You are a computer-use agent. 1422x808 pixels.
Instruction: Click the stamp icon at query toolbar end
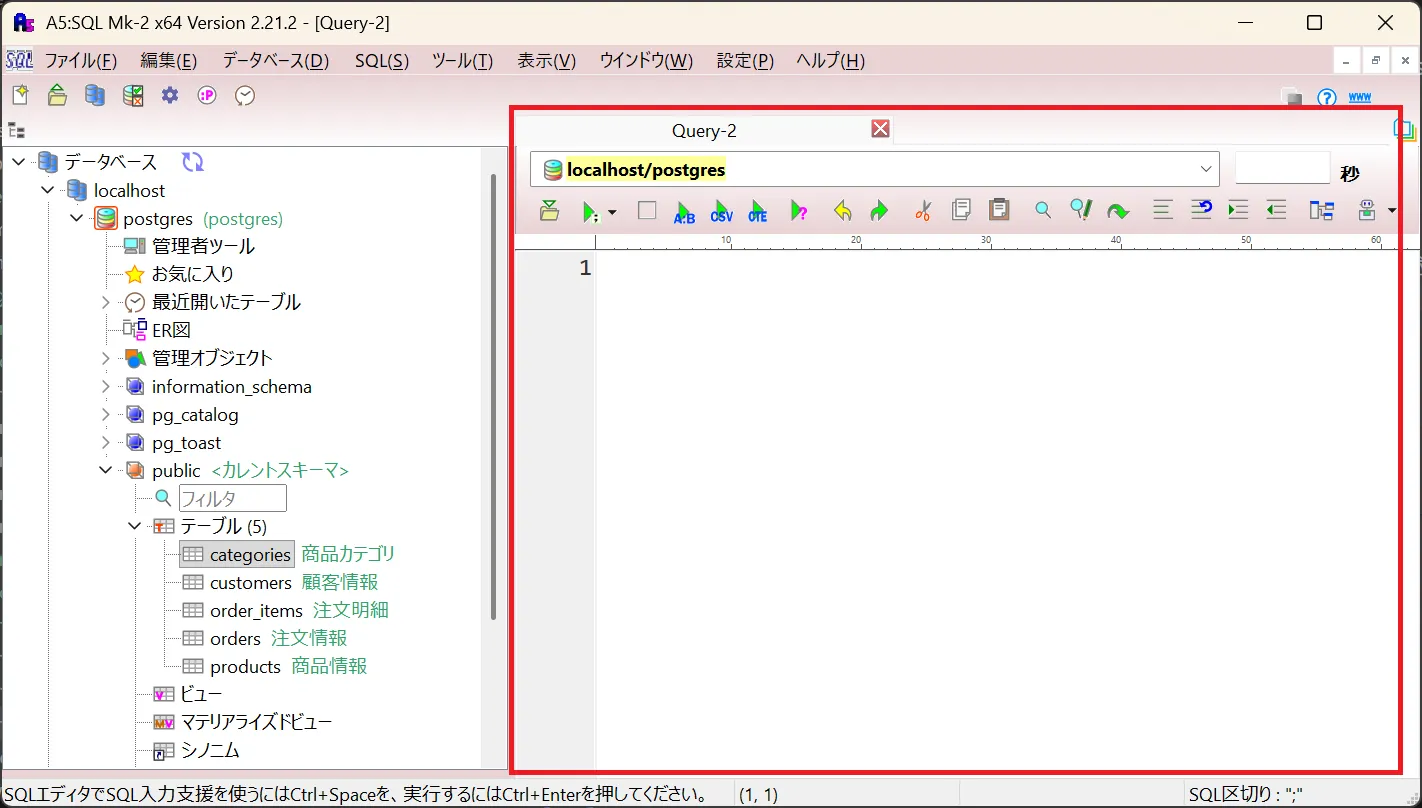click(x=1368, y=210)
